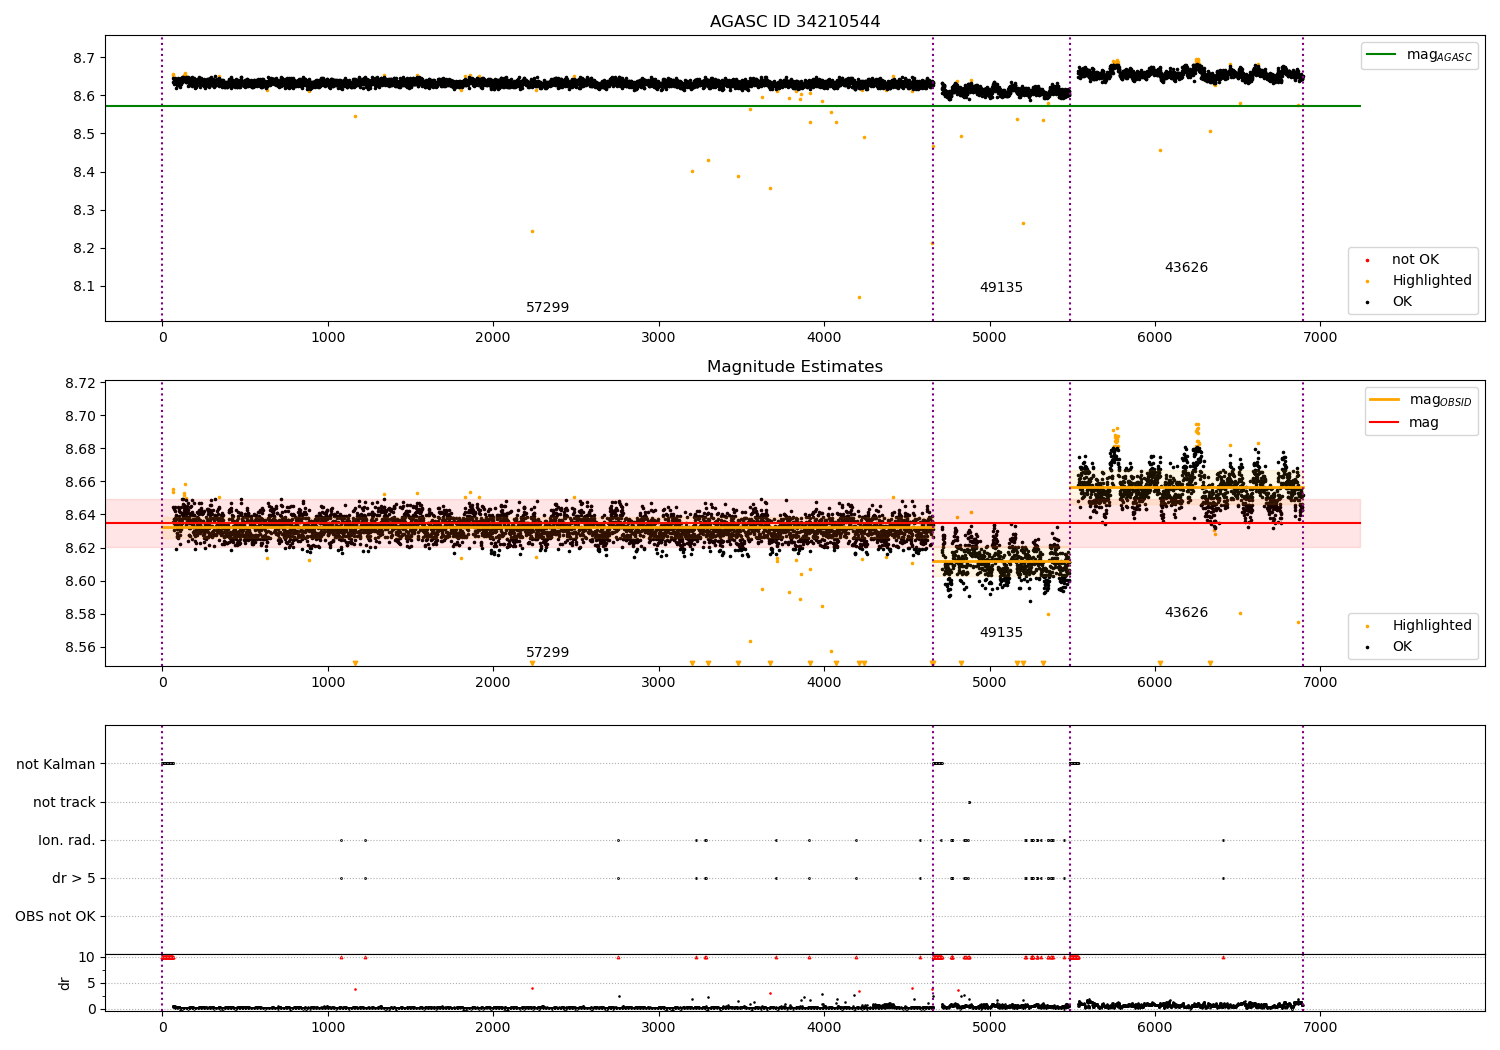Click obsid label 43626 in top plot
This screenshot has height=1050, width=1500.
pyautogui.click(x=1186, y=268)
